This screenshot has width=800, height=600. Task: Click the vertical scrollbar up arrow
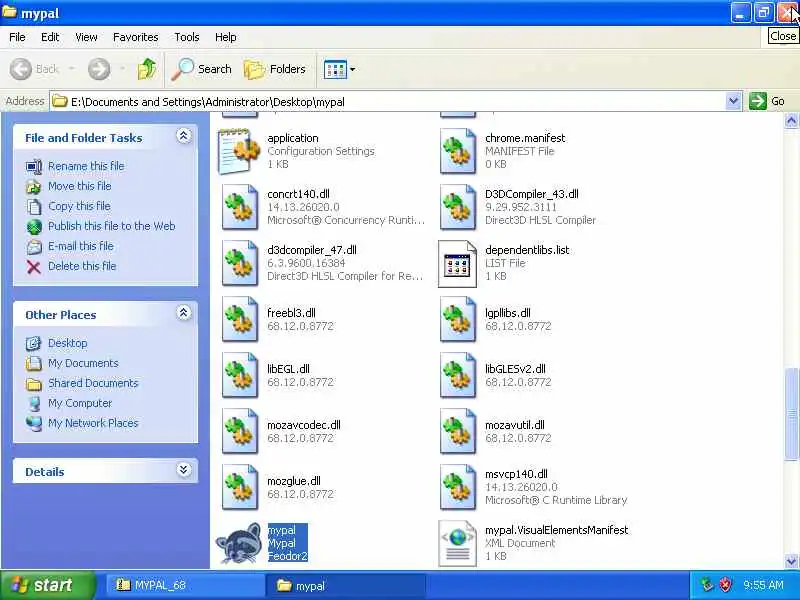pos(791,120)
